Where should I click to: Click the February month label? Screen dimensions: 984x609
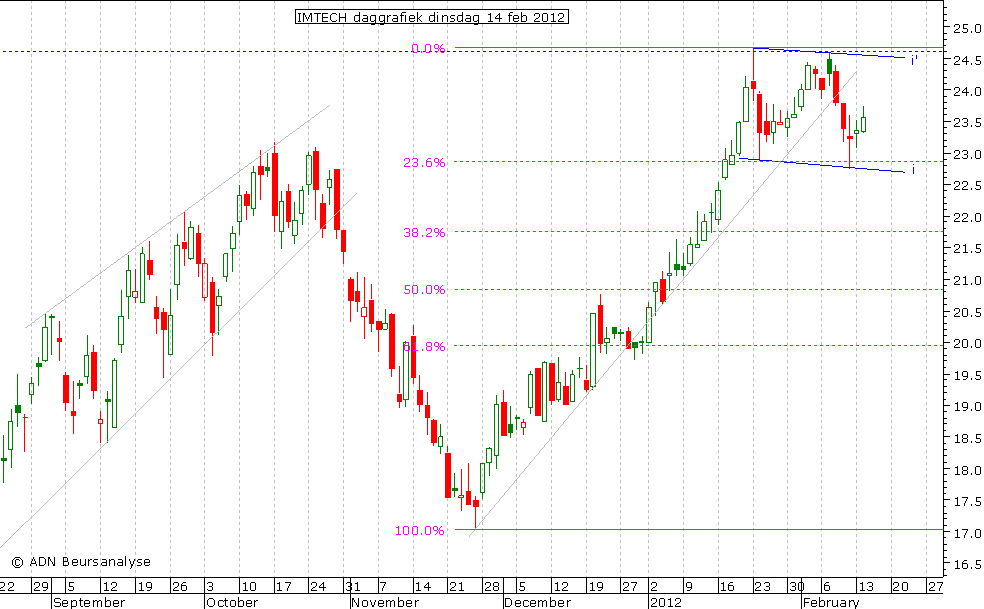(831, 603)
